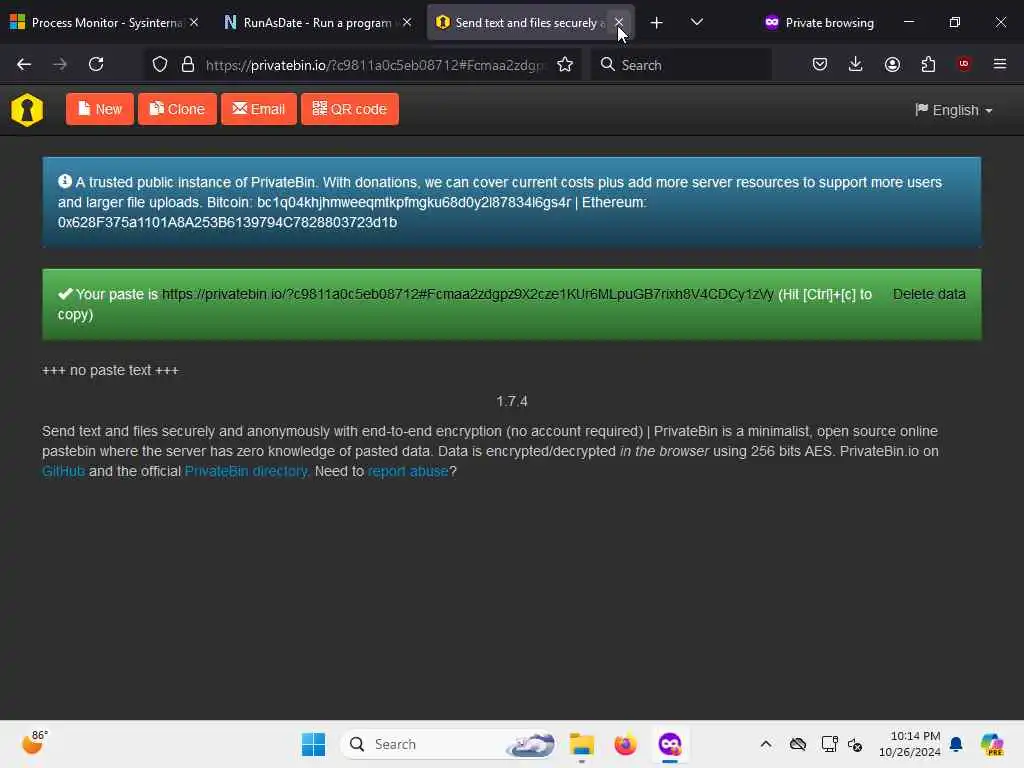Screen dimensions: 1024x768
Task: Bookmark this page with star
Action: [x=565, y=64]
